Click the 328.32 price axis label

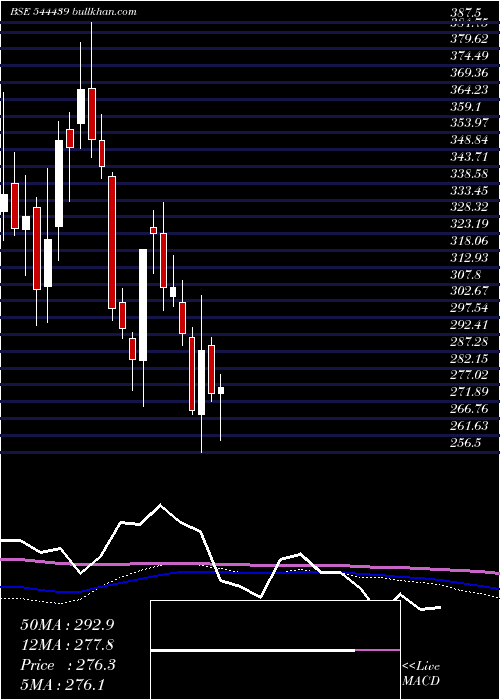pos(469,208)
